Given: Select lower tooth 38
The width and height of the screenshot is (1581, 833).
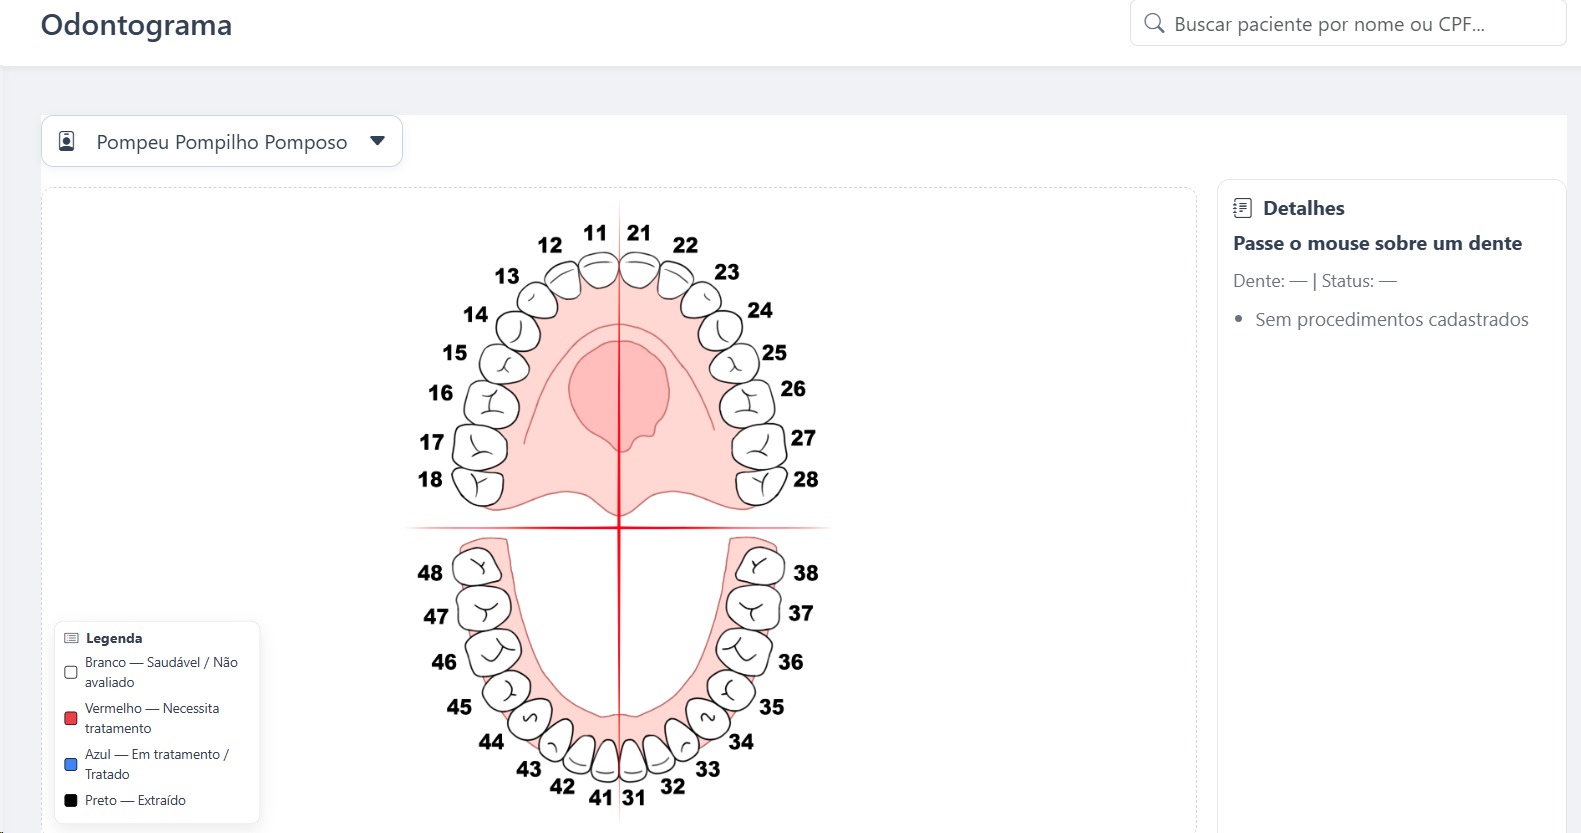Looking at the screenshot, I should point(760,566).
